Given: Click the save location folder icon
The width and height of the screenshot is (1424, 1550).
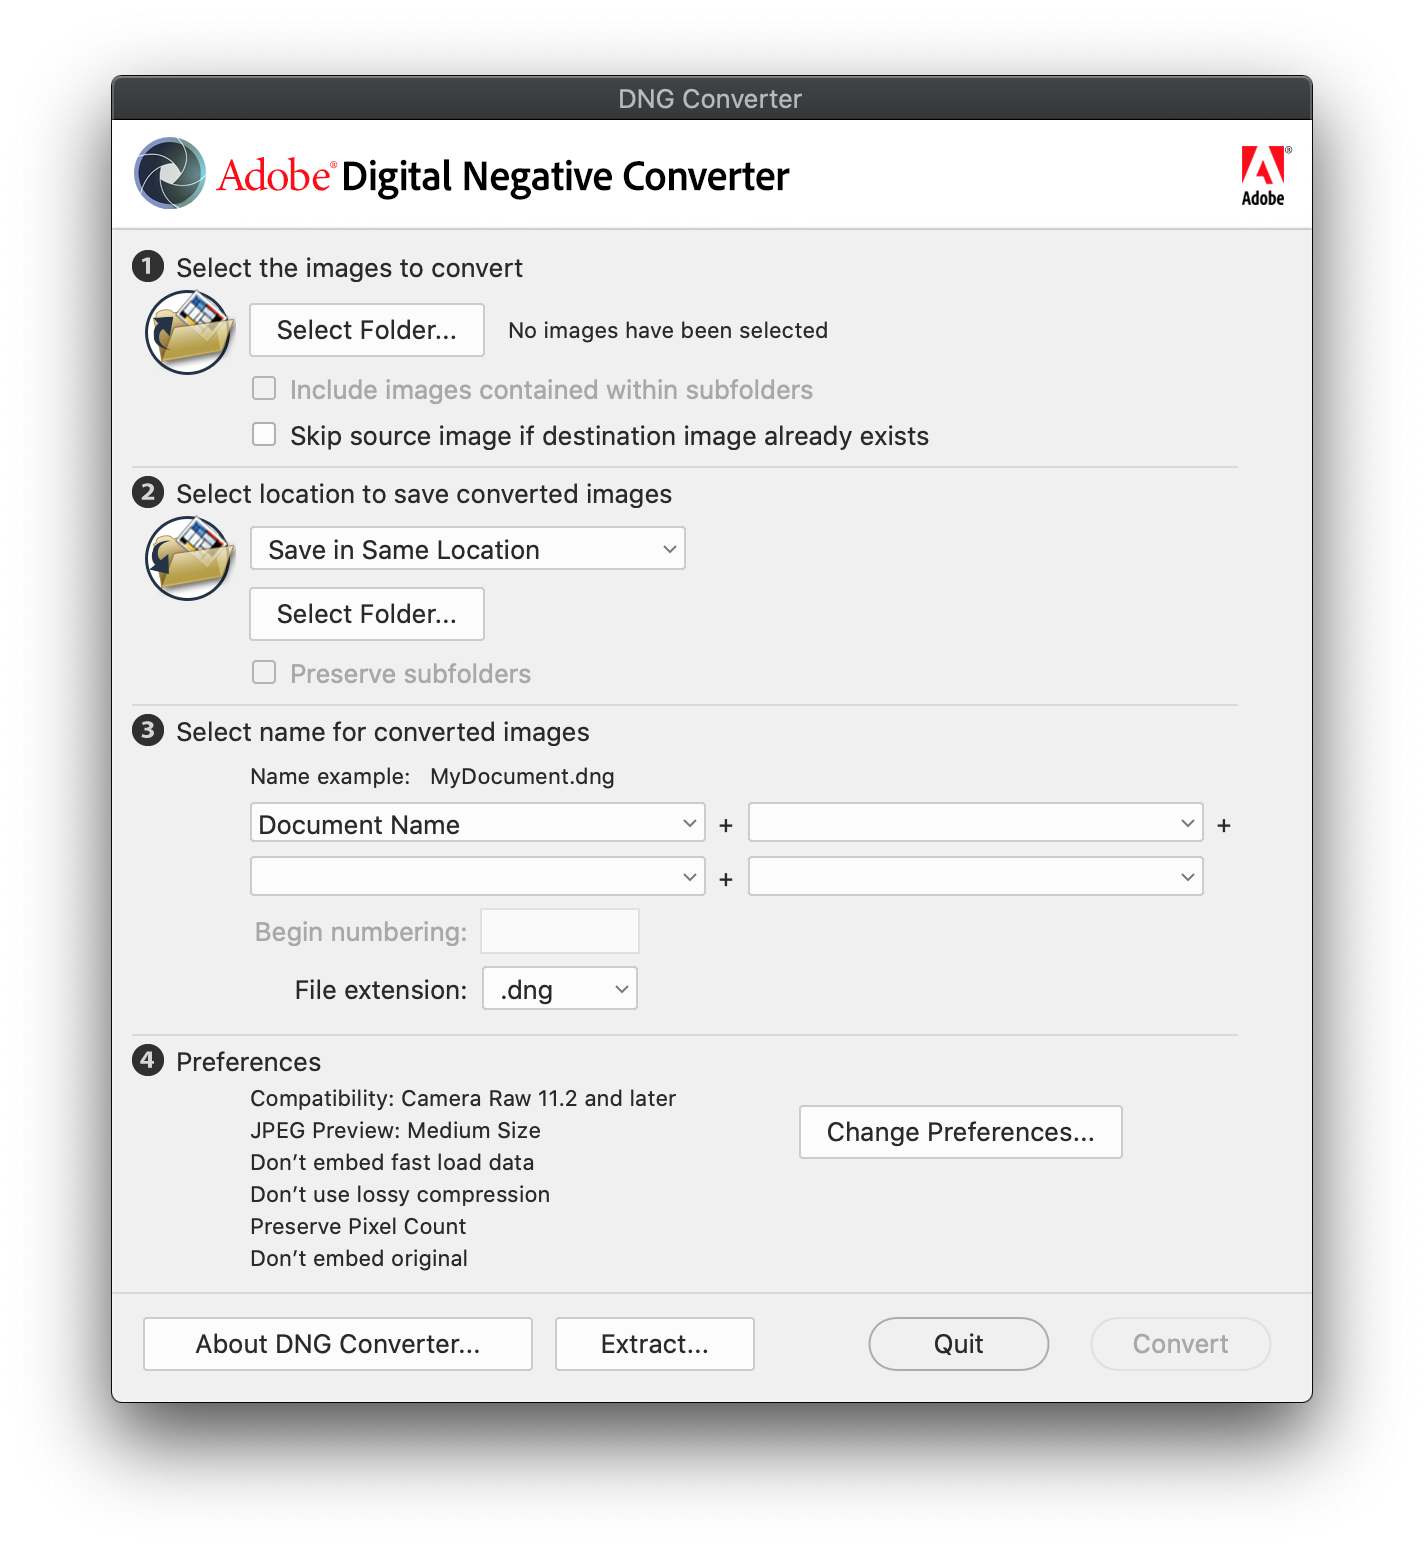Looking at the screenshot, I should [189, 558].
